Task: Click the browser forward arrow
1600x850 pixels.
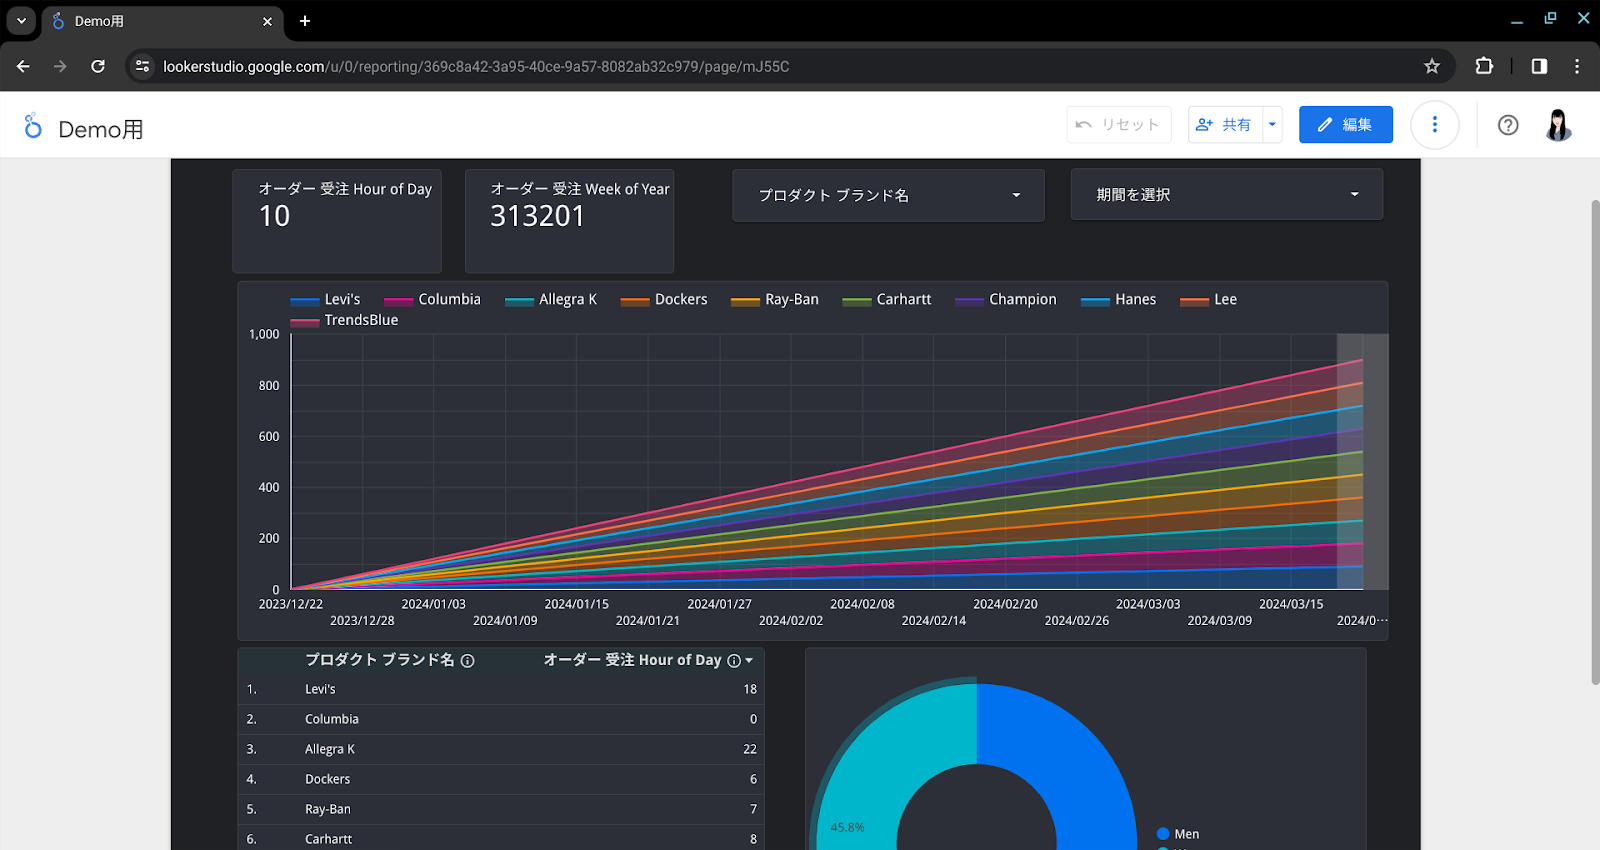Action: 60,66
